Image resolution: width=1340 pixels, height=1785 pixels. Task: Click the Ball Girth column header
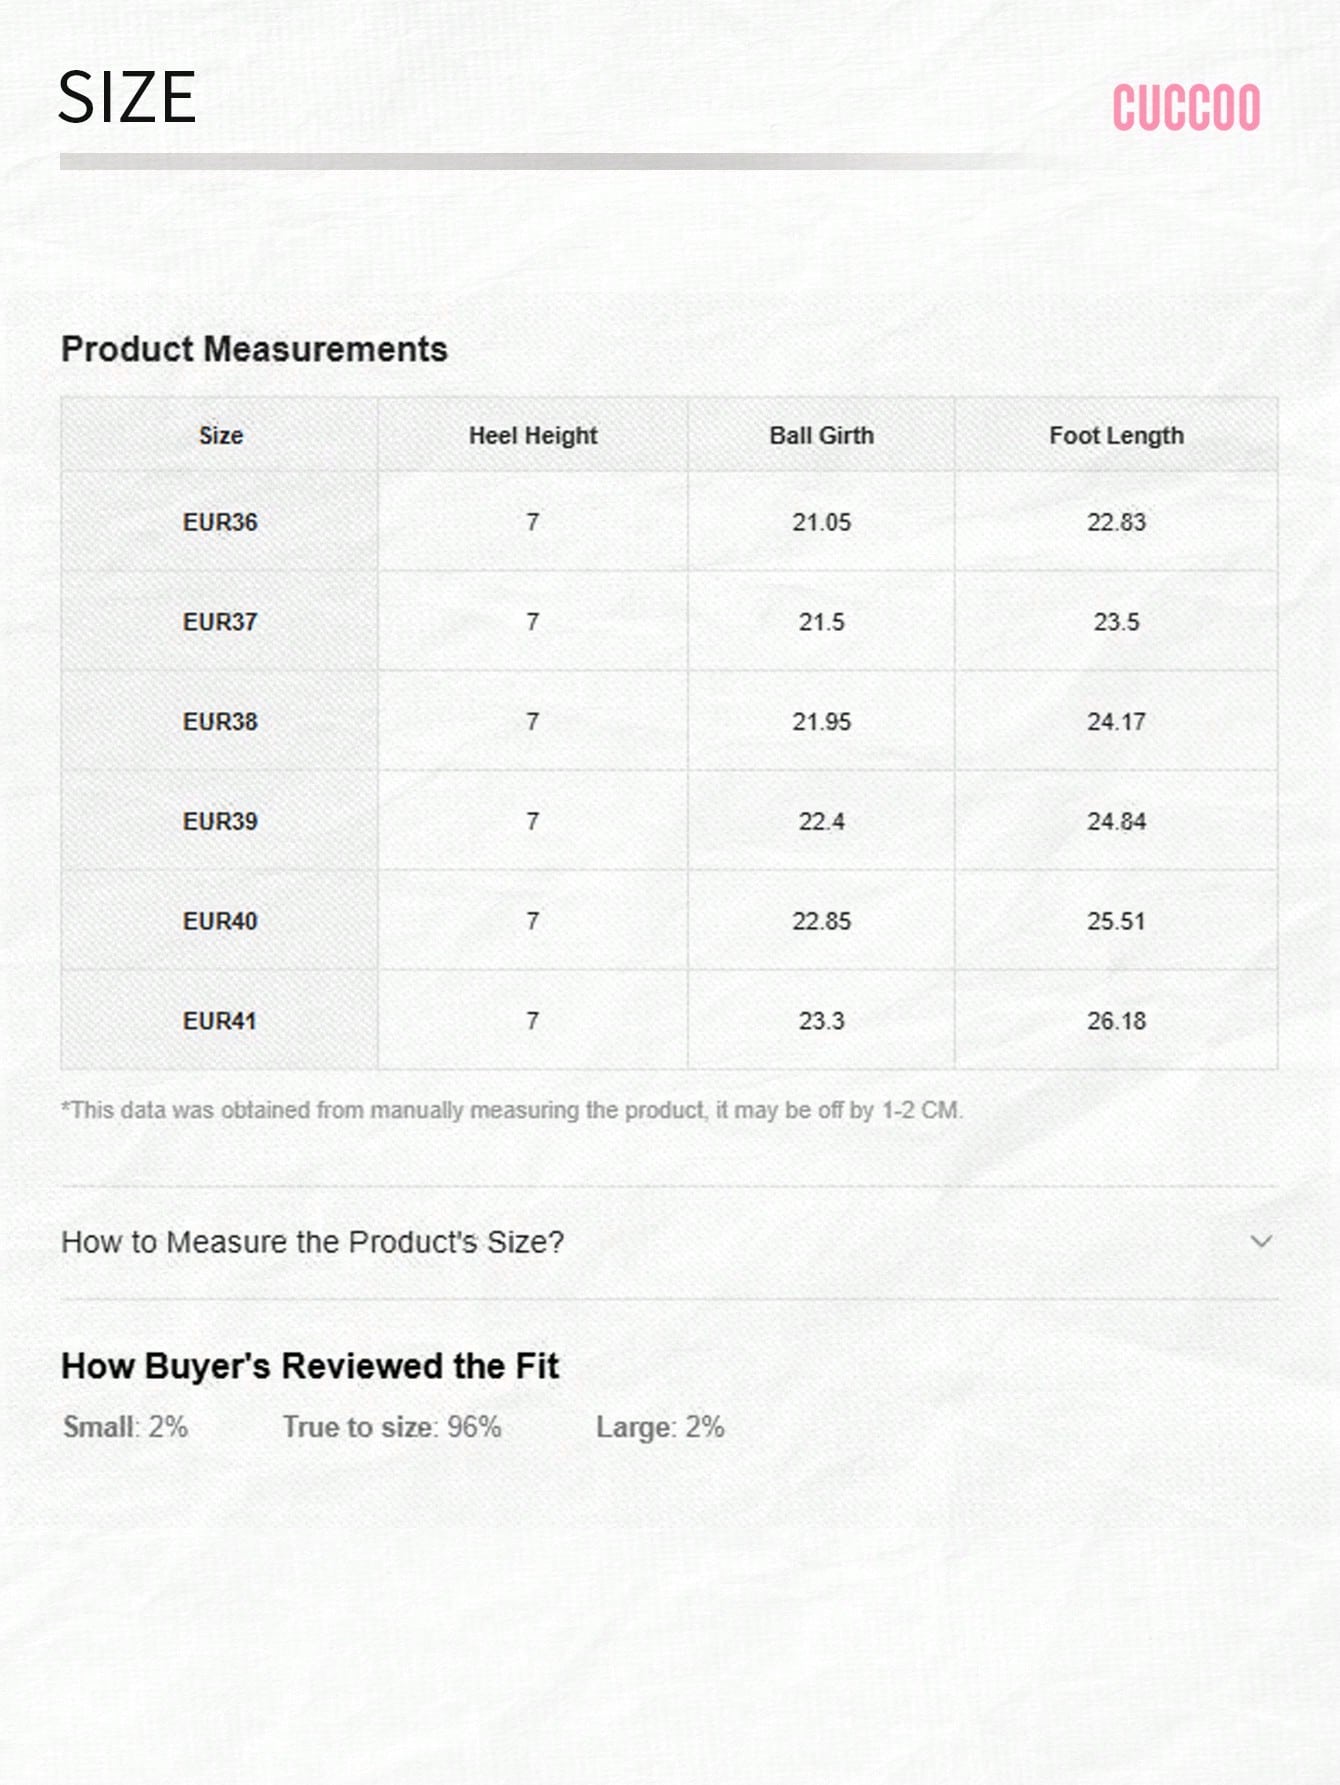point(821,436)
